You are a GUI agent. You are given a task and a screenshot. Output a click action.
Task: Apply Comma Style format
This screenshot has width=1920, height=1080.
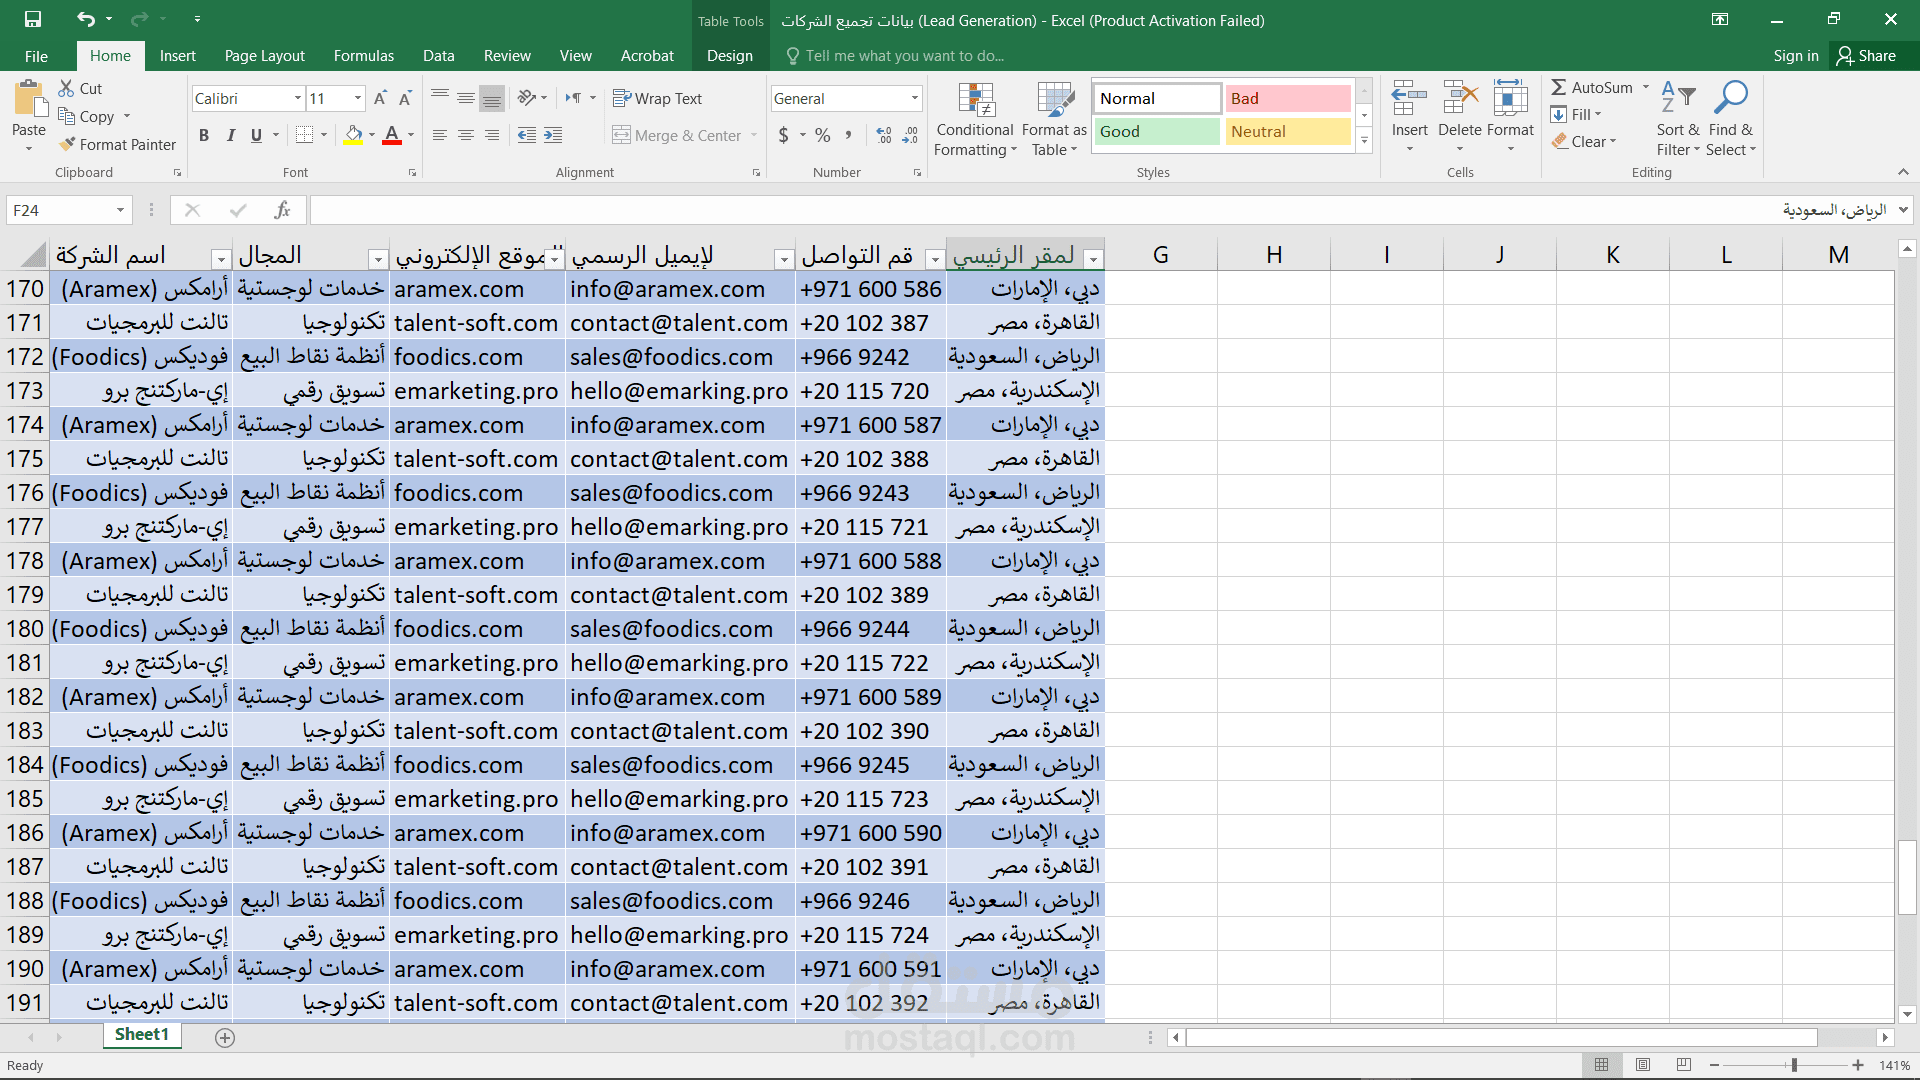(x=848, y=135)
